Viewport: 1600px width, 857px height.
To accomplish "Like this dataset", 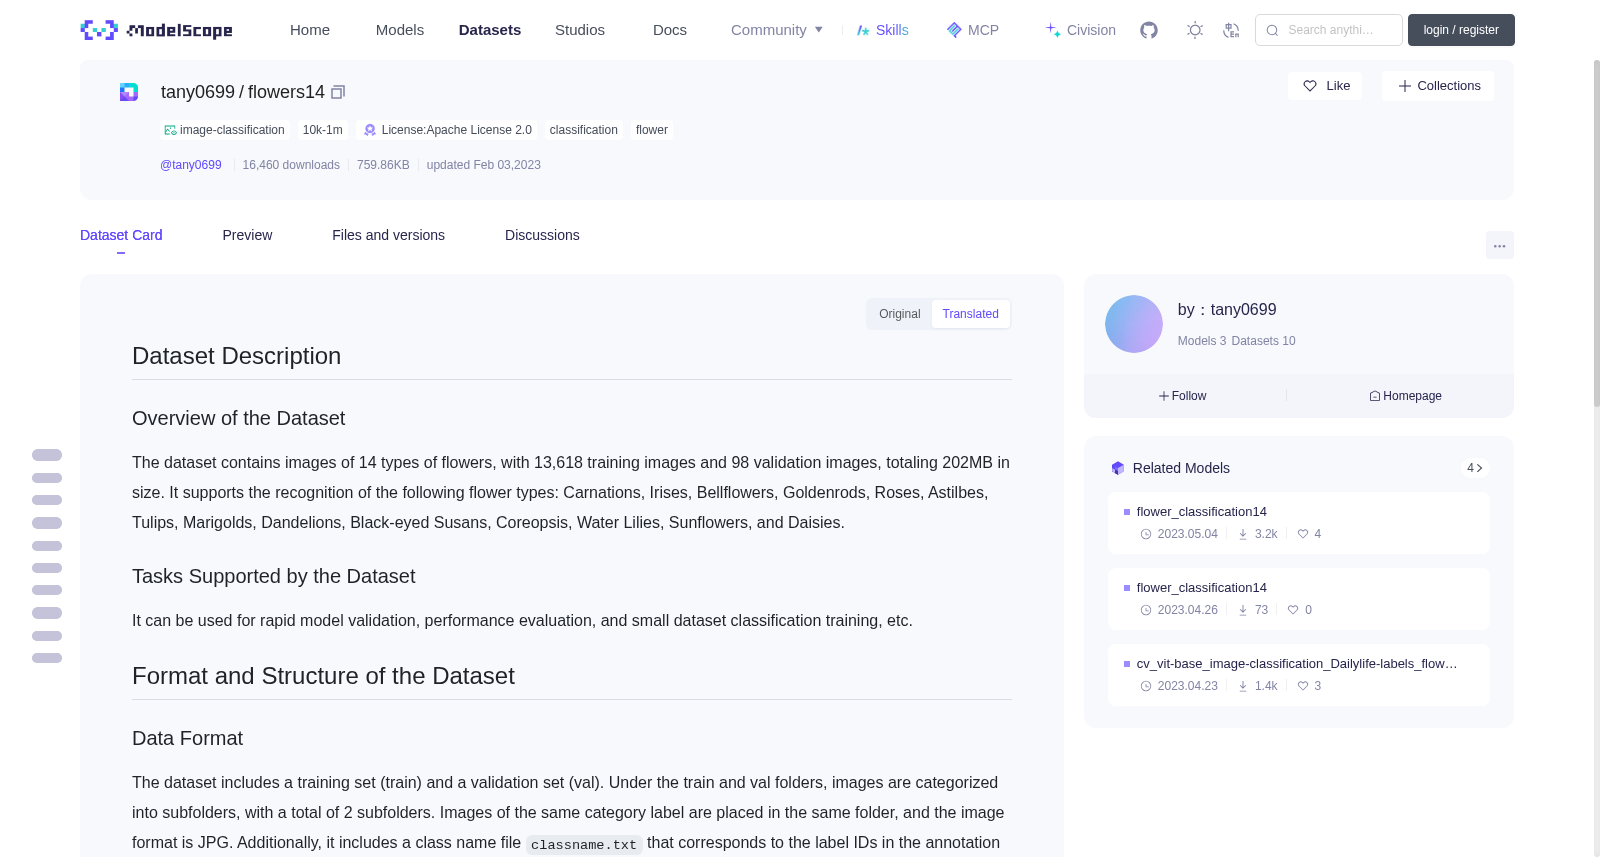I will click(x=1326, y=86).
